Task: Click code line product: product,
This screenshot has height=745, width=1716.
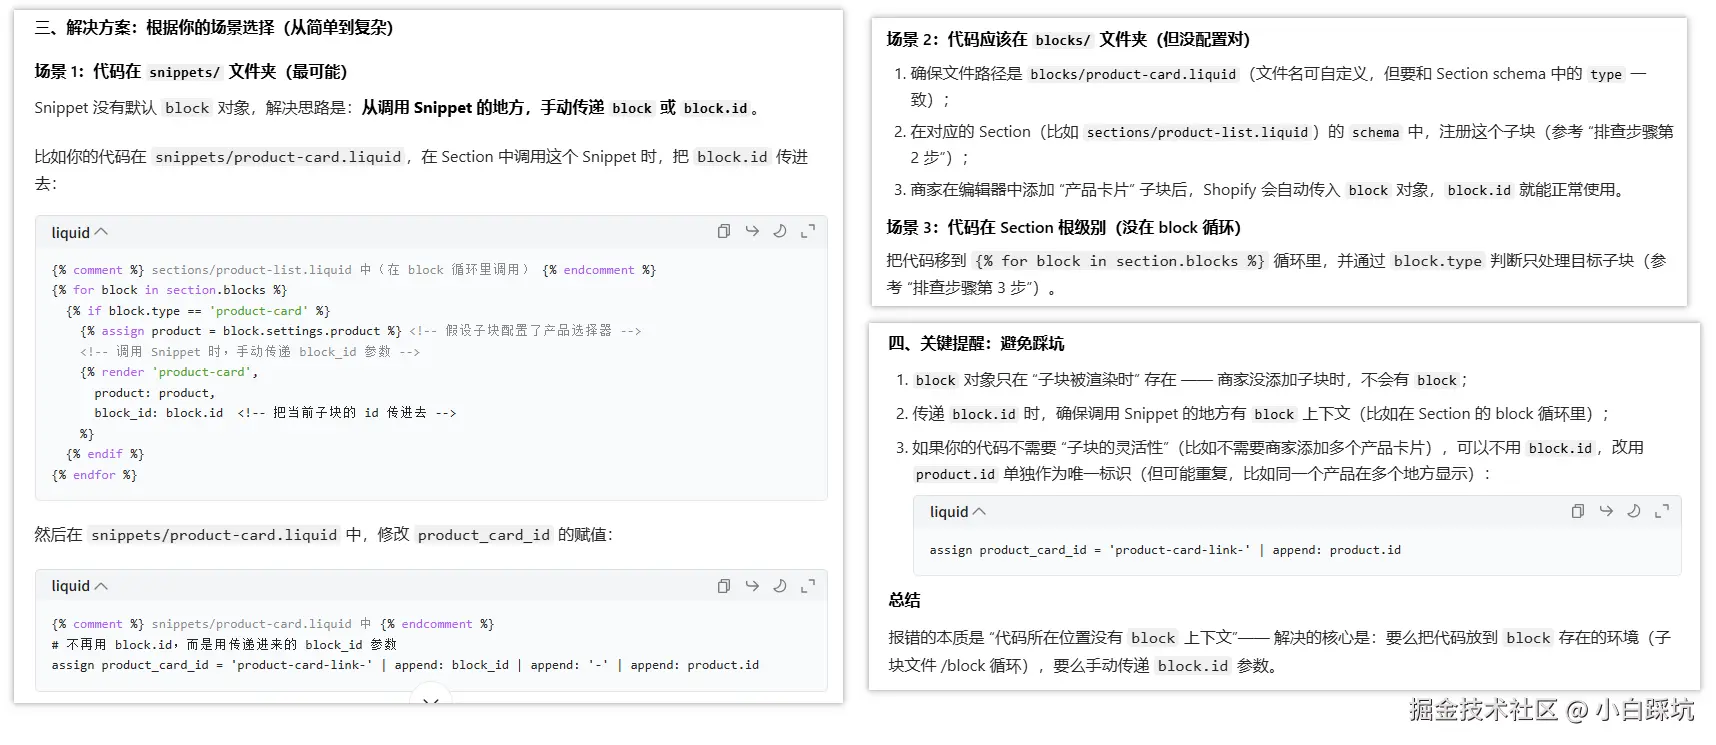Action: coord(154,393)
